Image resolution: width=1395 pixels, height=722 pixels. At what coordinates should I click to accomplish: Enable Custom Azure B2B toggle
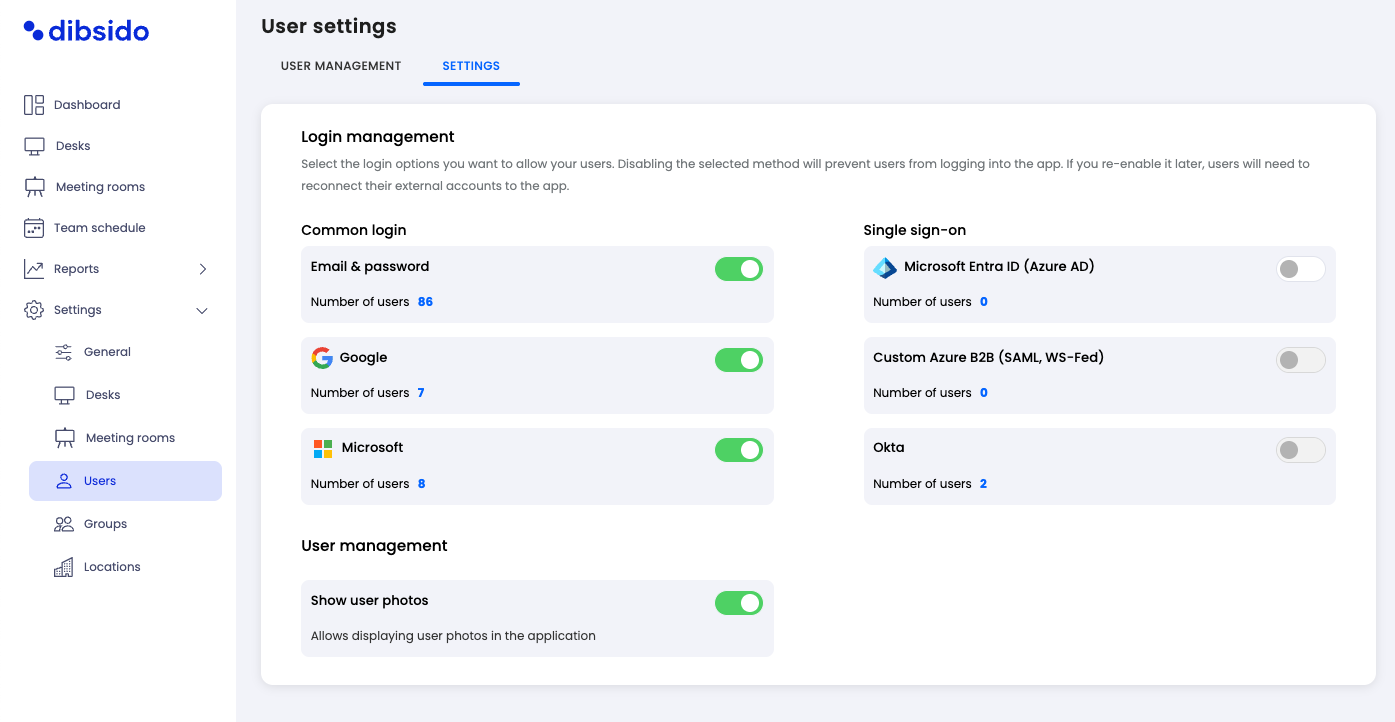click(1301, 360)
